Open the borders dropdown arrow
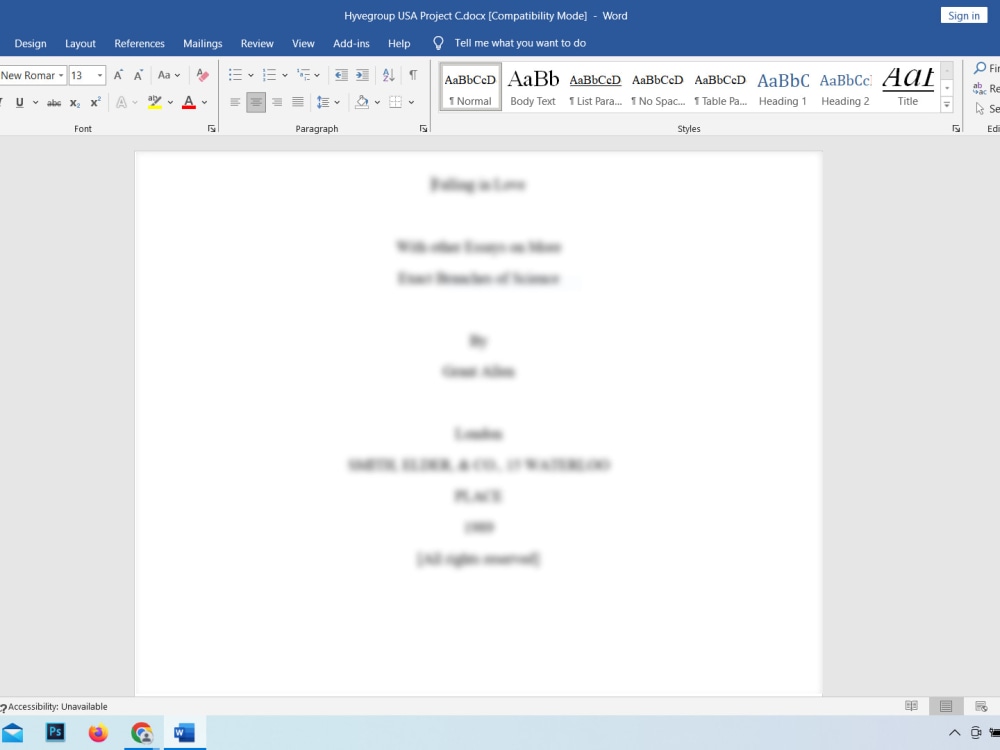The image size is (1000, 750). [x=411, y=102]
